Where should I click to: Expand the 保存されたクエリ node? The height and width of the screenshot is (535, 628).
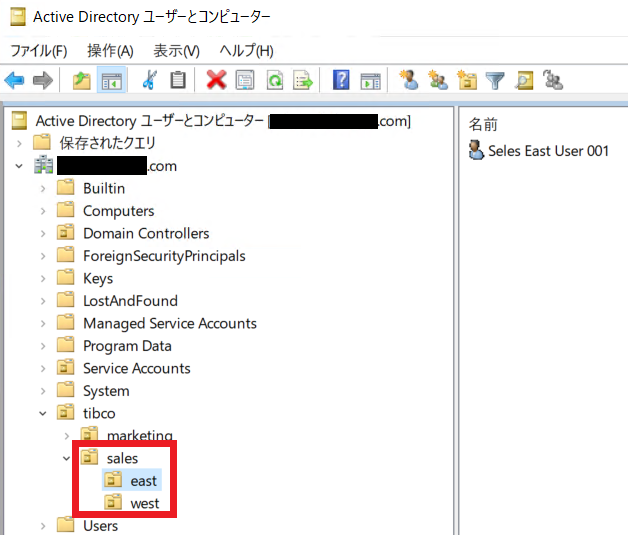[19, 143]
